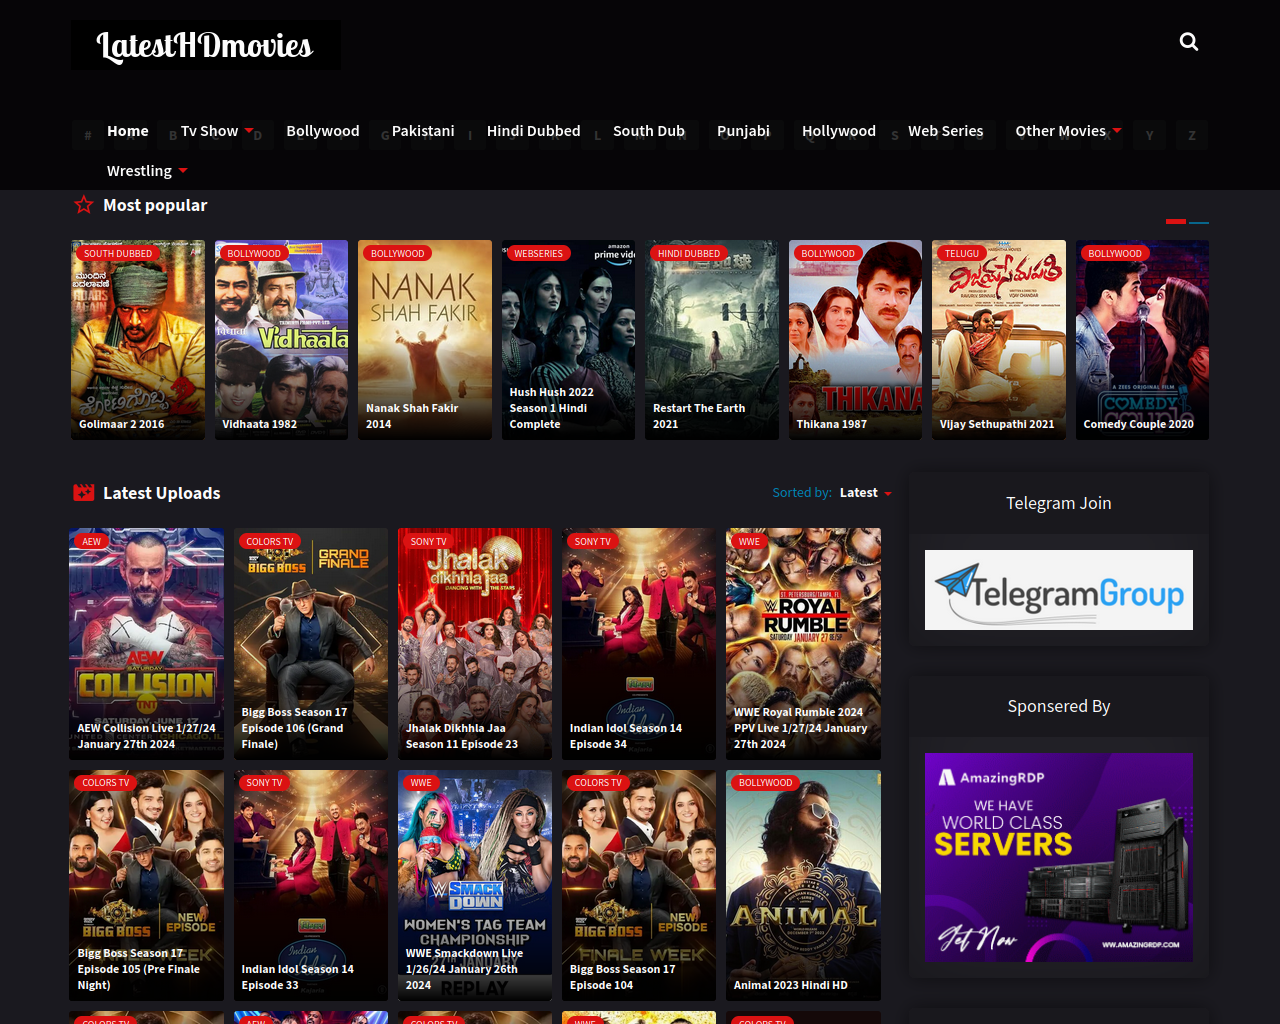Open Bigg Boss Season 17 Episode 104 card
Viewport: 1280px width, 1024px height.
tap(639, 885)
